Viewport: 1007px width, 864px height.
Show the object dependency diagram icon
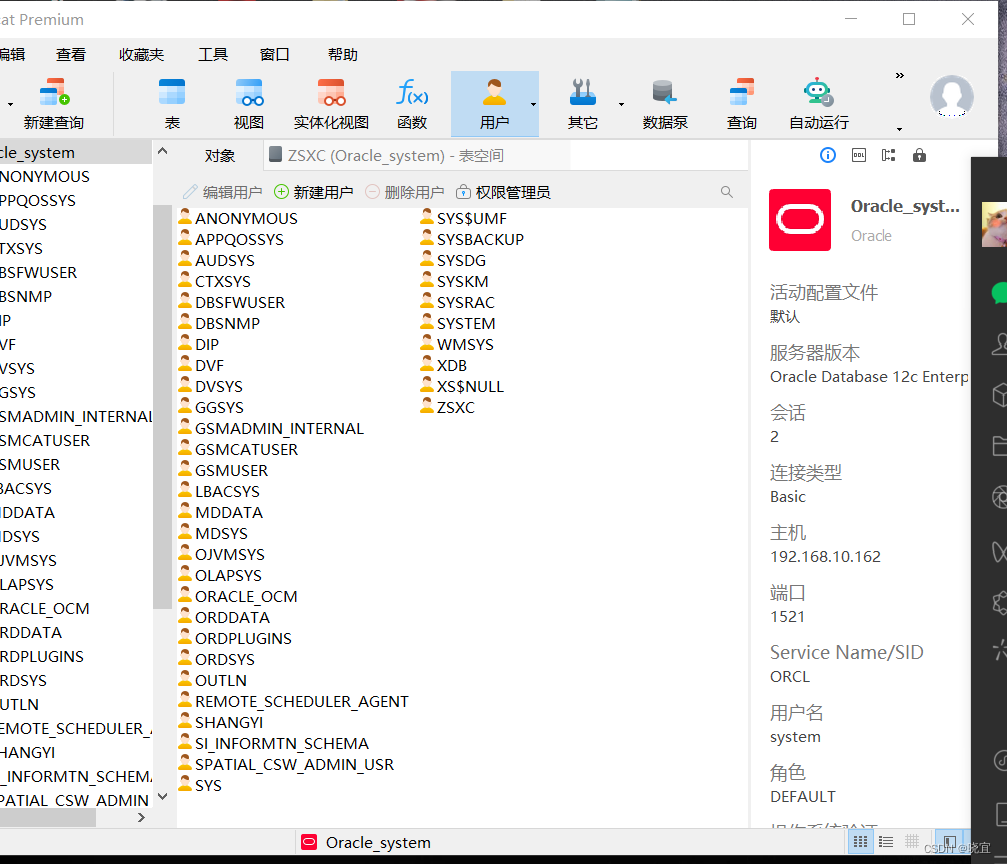point(889,155)
